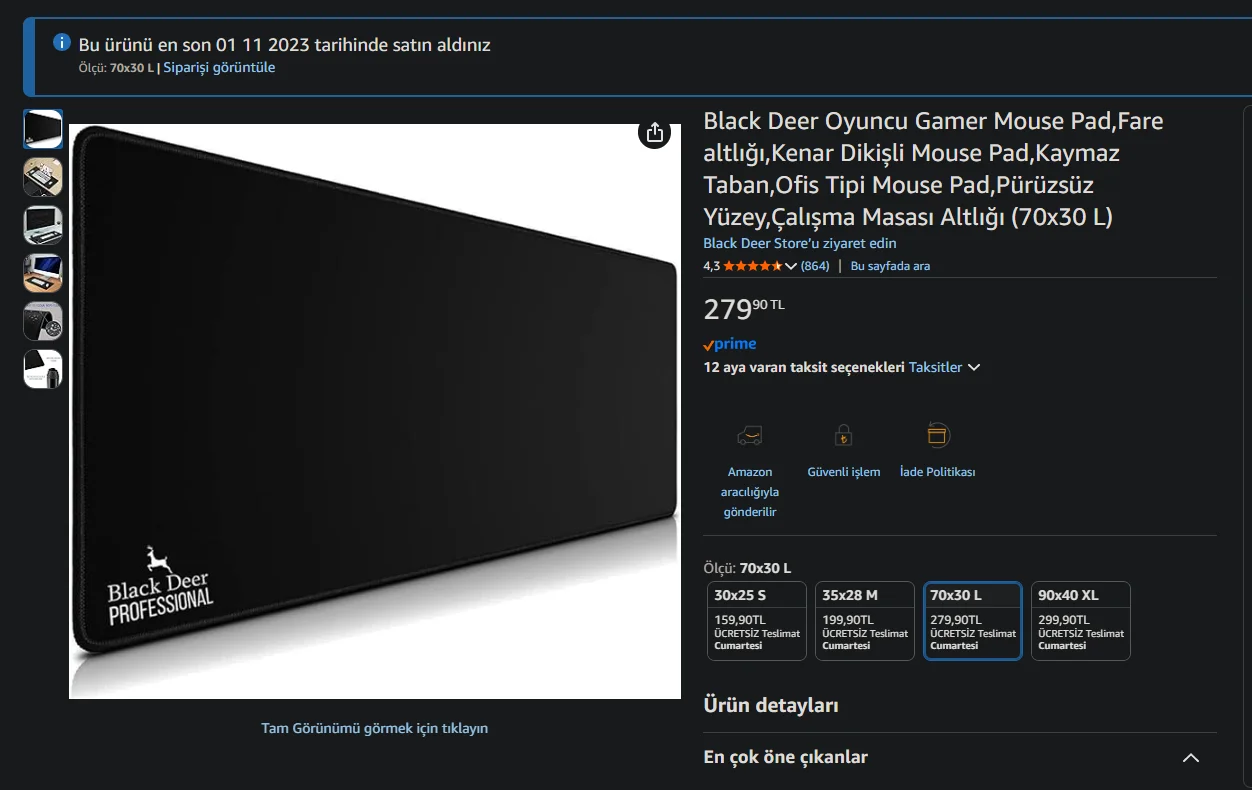Select fifth thumbnail showing pad detail circles

[x=43, y=321]
